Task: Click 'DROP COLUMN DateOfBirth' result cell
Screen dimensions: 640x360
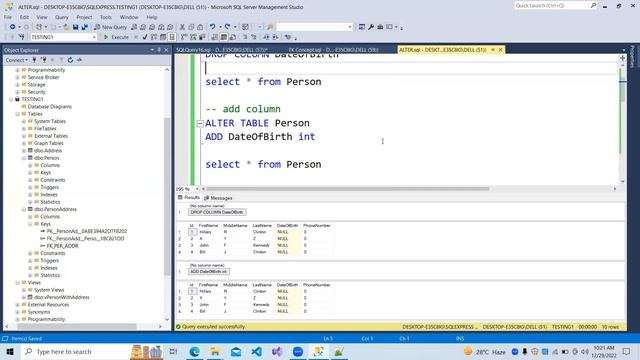Action: 217,212
